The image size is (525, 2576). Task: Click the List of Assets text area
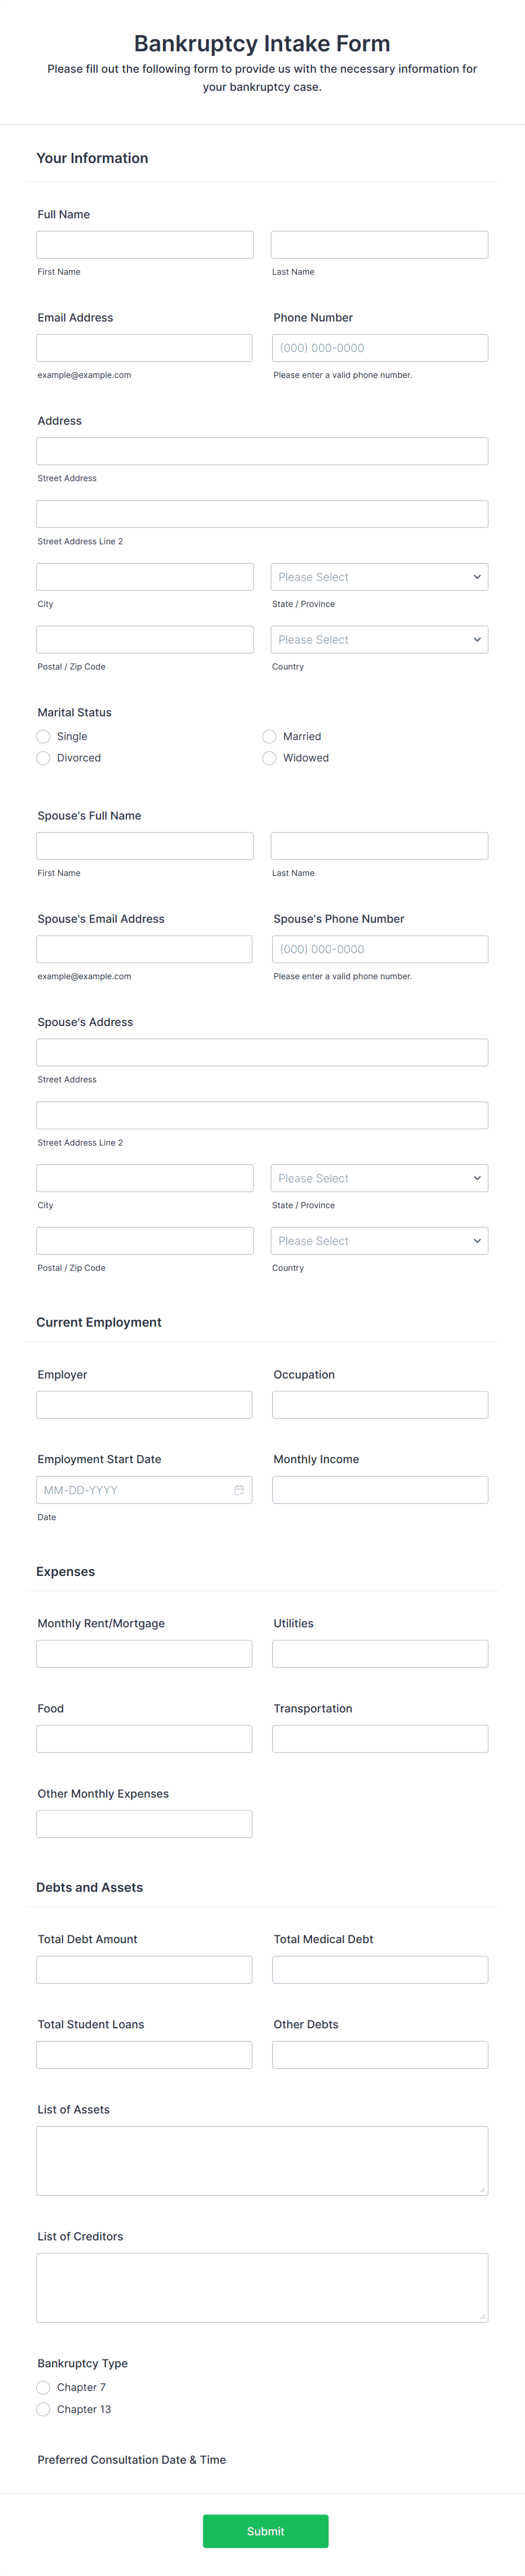[262, 2160]
